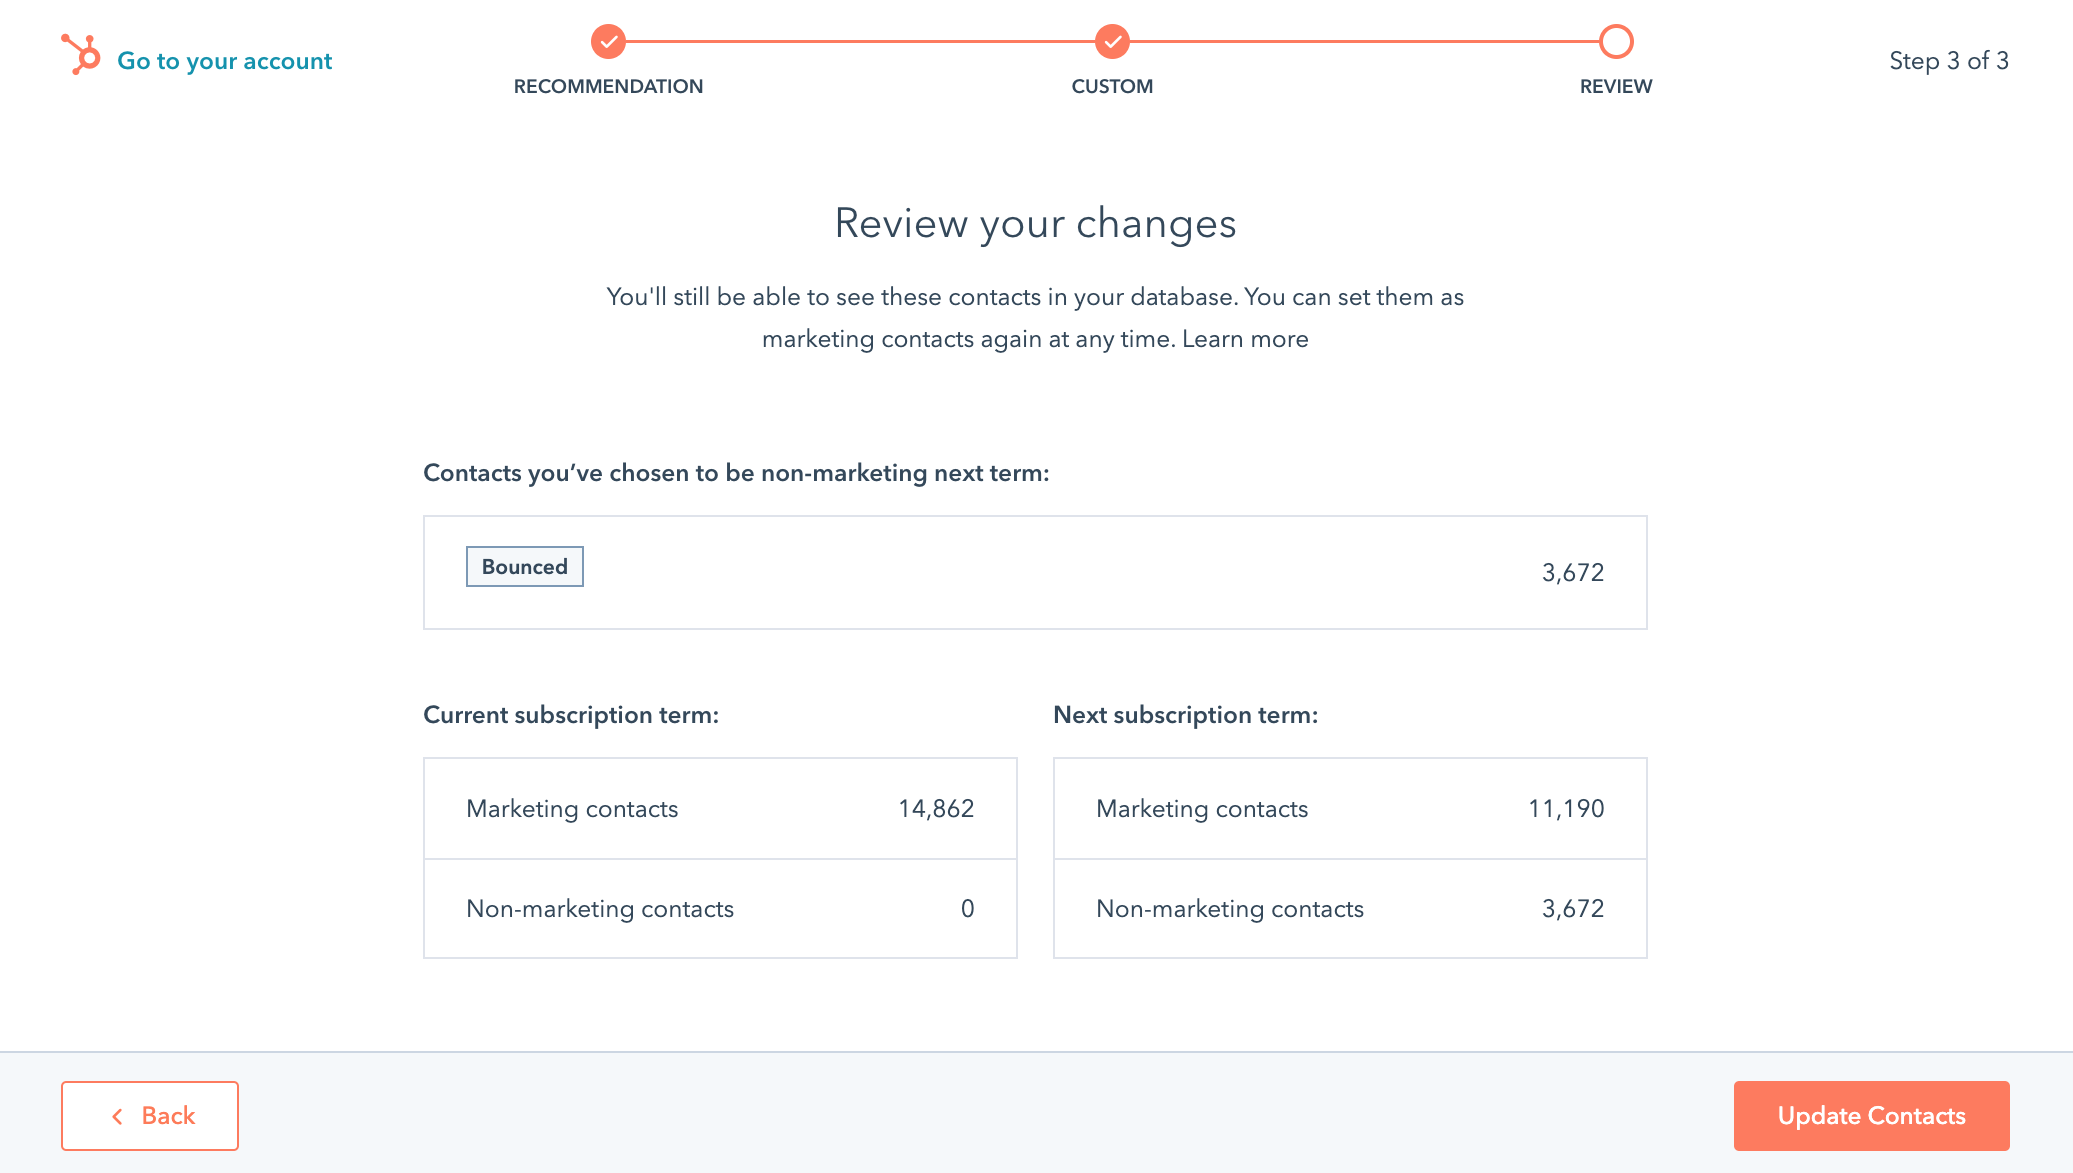Click current term Non-marketing contacts row
This screenshot has height=1173, width=2073.
[720, 909]
